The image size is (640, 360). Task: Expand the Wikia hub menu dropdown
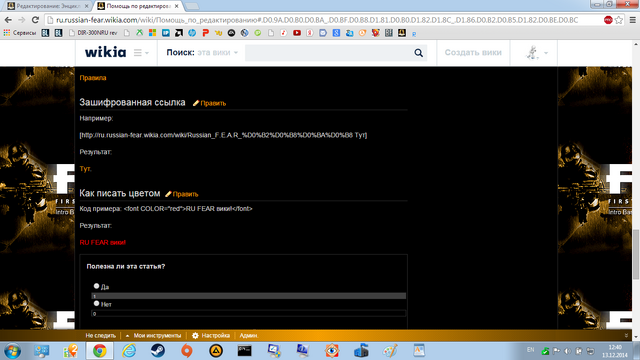point(141,53)
